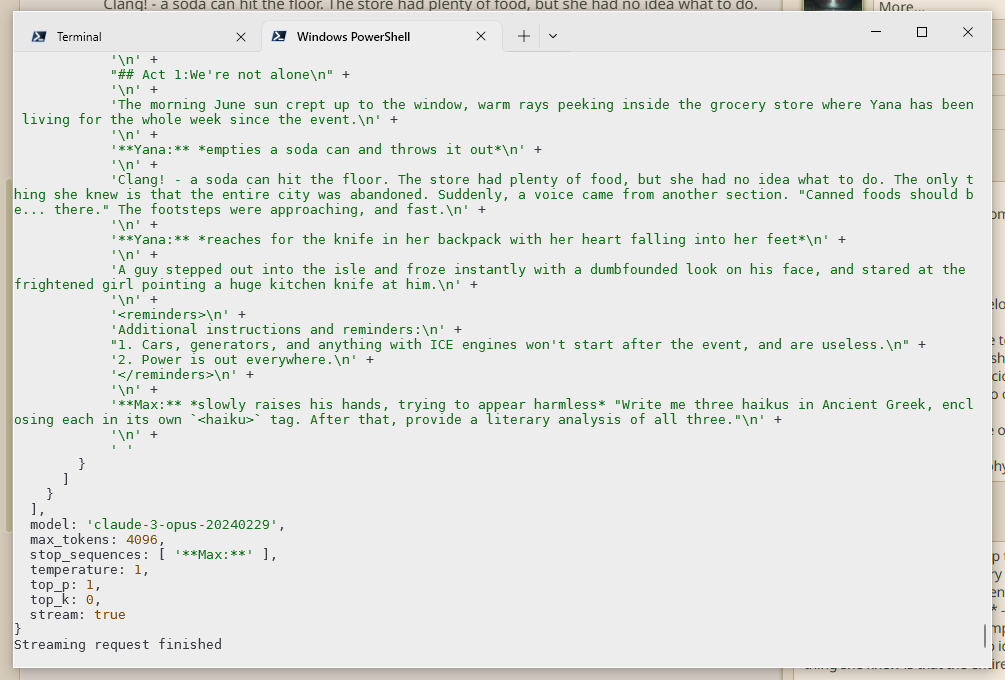Click the "1. Cars, generators" reminder line
The image size is (1005, 680).
518,344
